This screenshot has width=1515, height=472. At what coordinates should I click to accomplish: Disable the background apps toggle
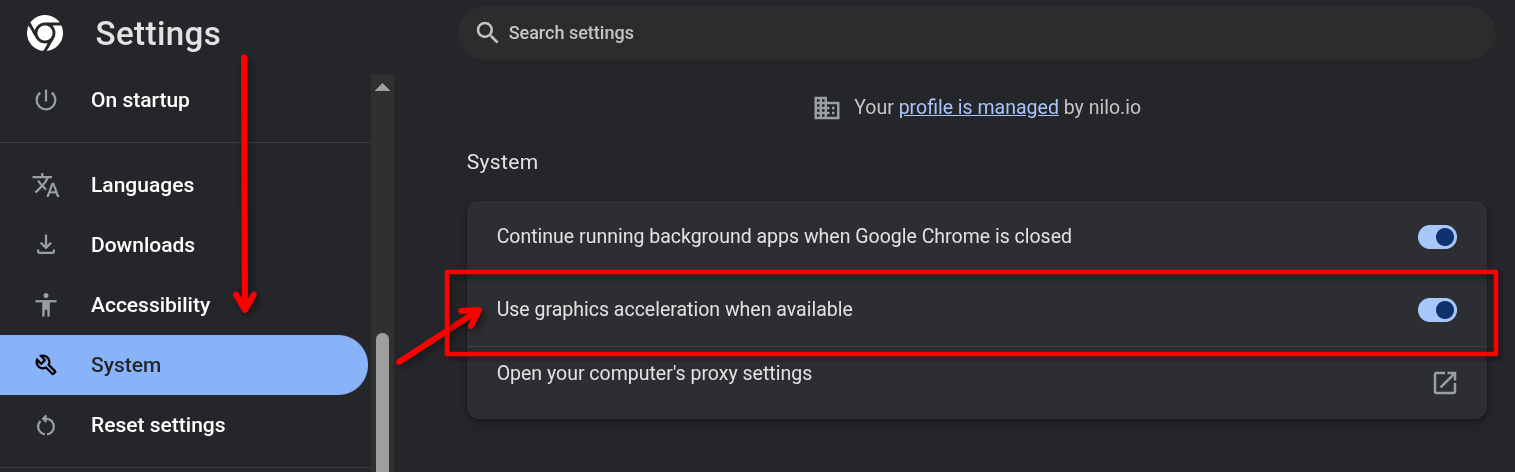pos(1437,237)
